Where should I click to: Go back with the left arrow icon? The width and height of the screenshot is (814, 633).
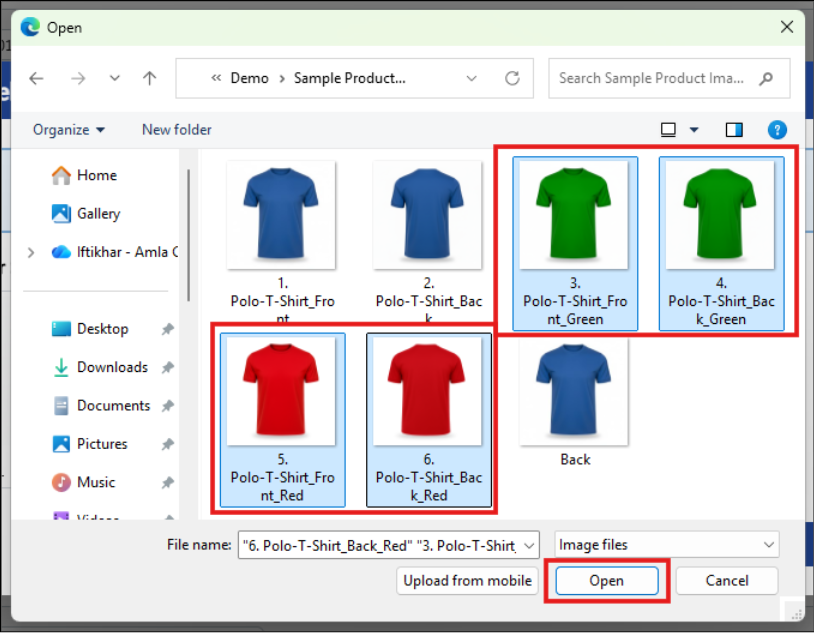point(36,78)
